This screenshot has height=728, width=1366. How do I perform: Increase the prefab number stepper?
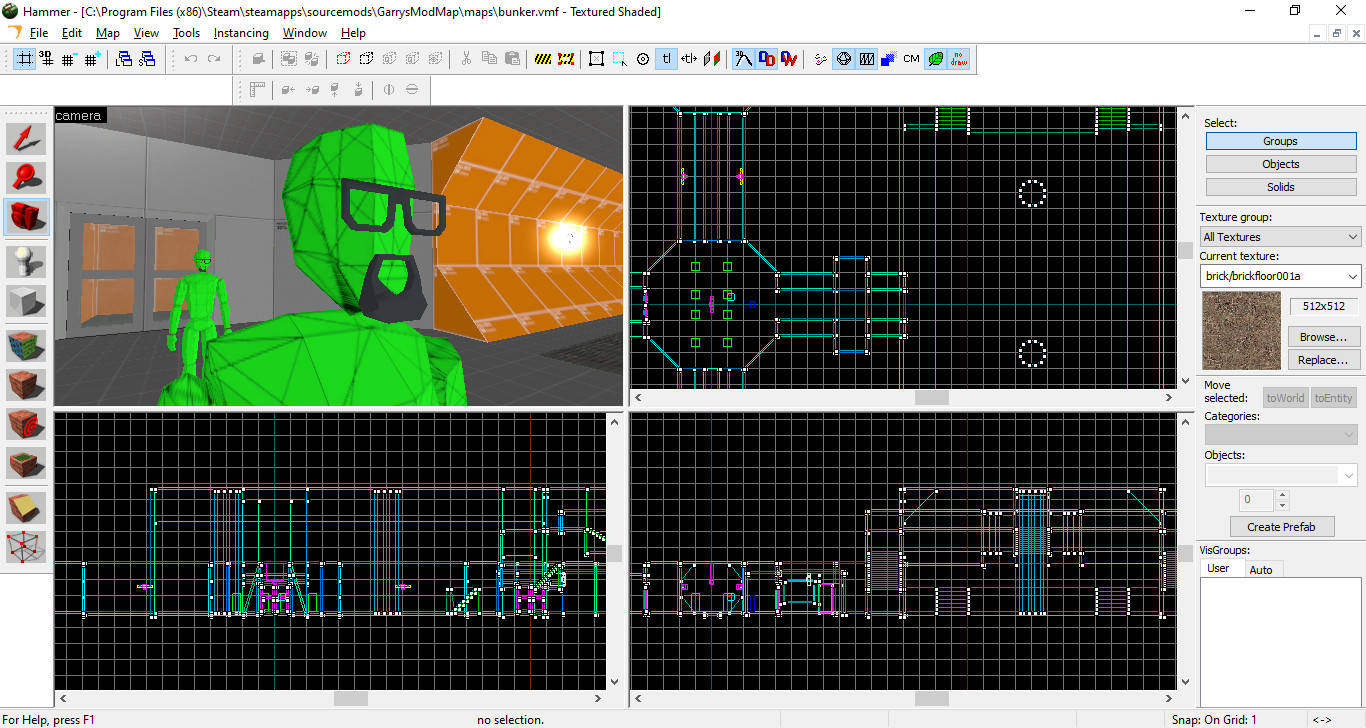tap(1282, 494)
